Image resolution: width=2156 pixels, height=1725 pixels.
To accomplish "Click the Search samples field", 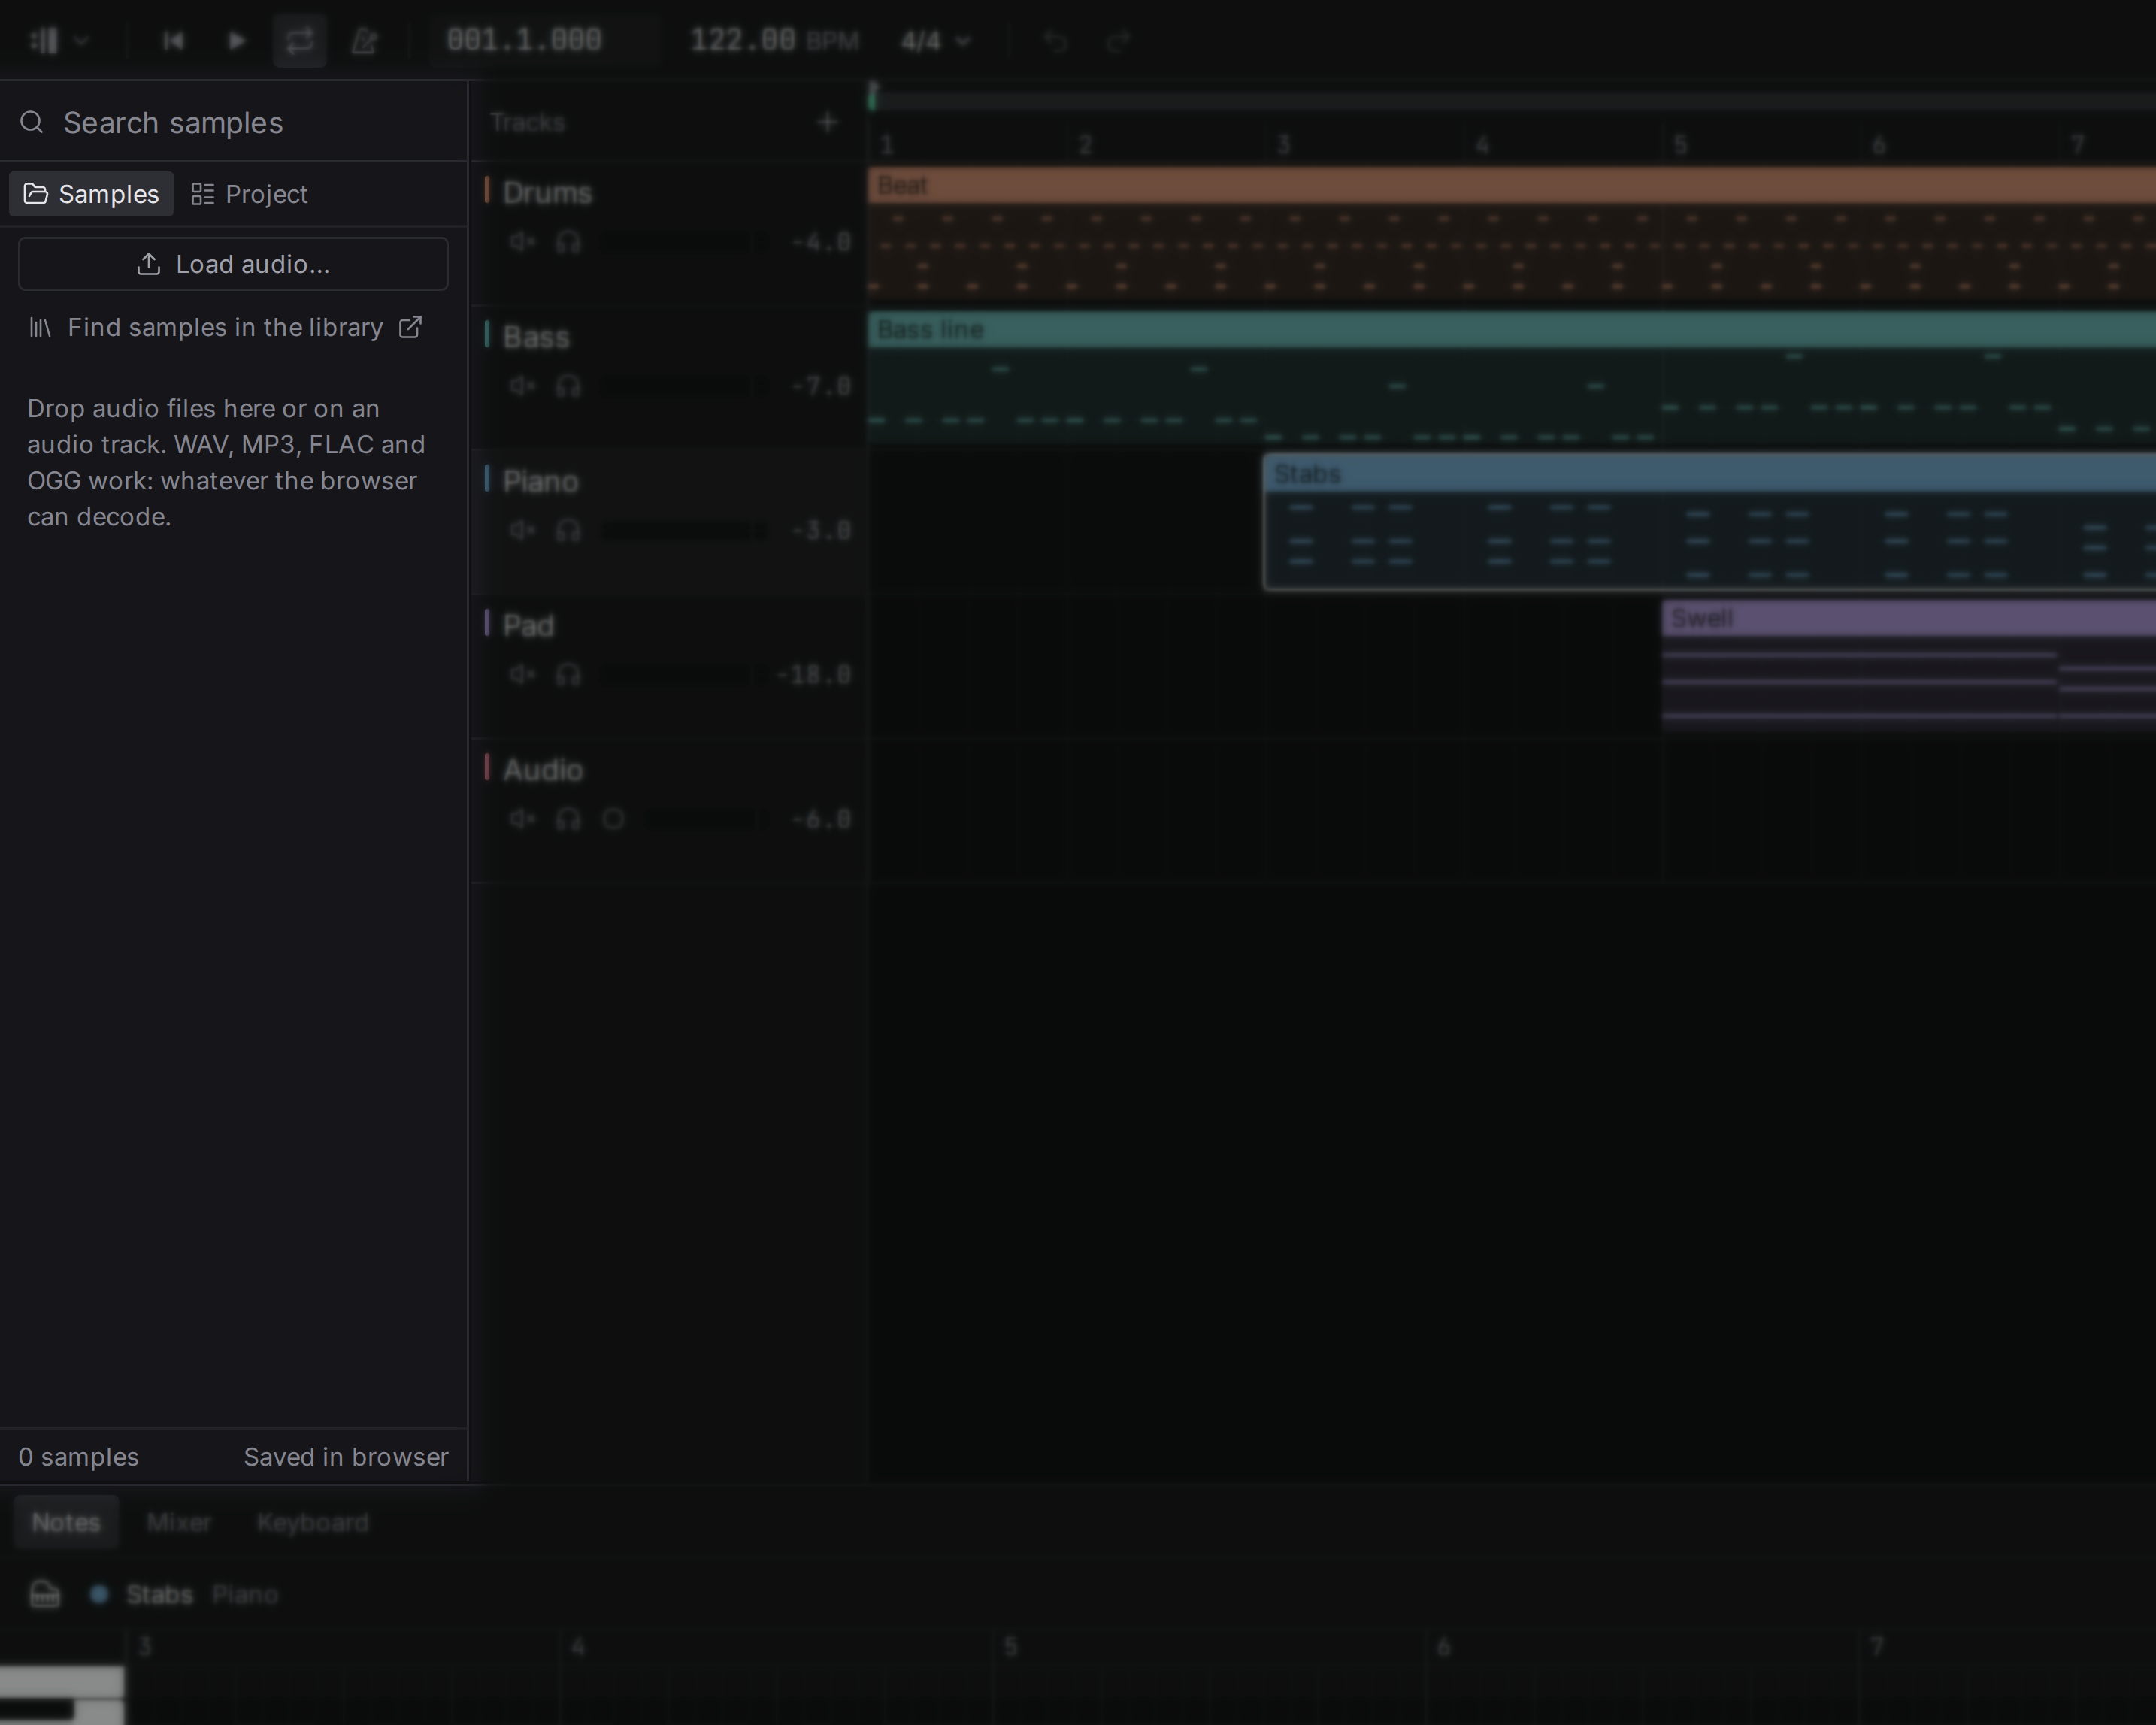I will 233,122.
